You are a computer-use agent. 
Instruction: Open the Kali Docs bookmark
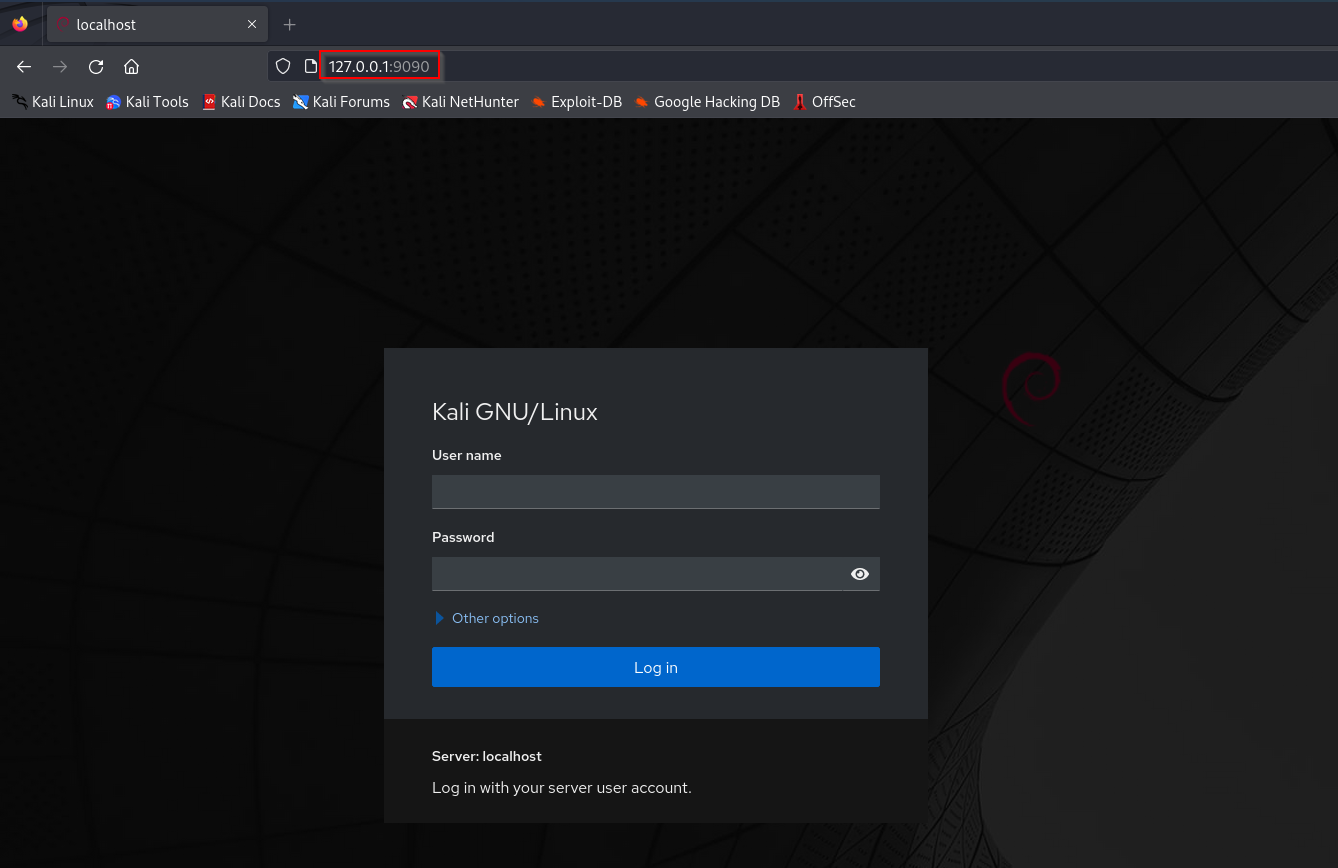pyautogui.click(x=241, y=102)
